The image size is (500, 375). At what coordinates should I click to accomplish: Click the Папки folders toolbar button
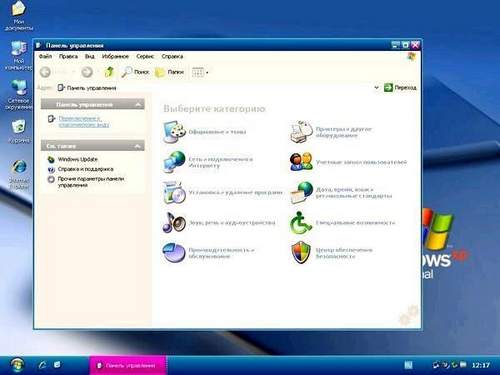(x=170, y=72)
